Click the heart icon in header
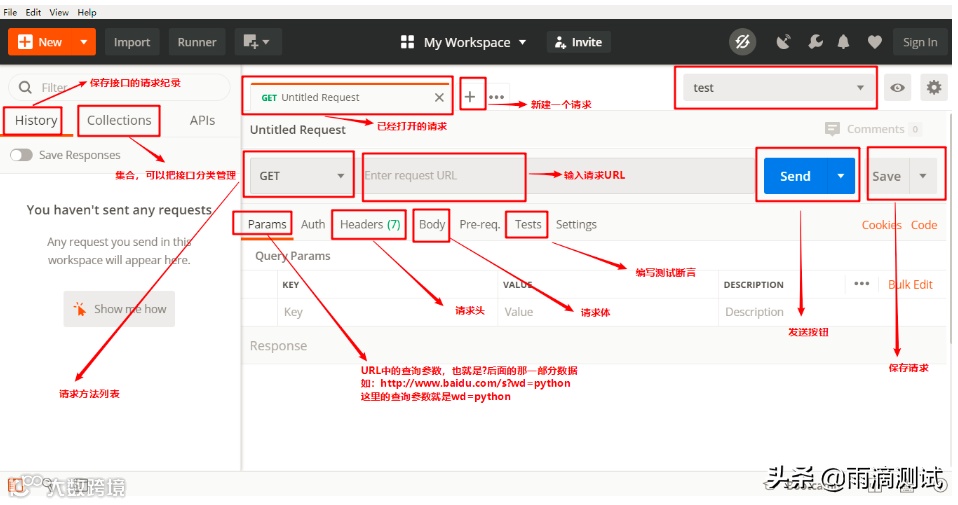Viewport: 958px width, 505px height. 875,42
